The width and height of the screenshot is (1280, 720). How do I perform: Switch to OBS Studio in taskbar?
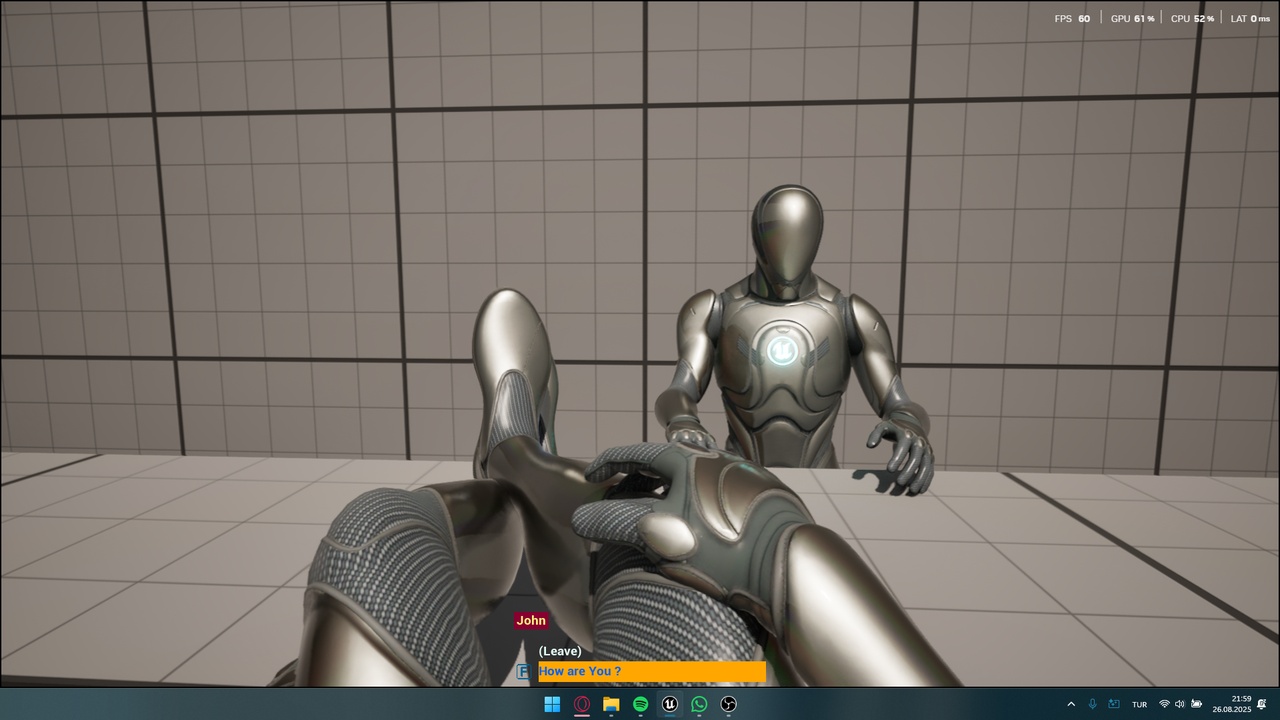coord(729,704)
